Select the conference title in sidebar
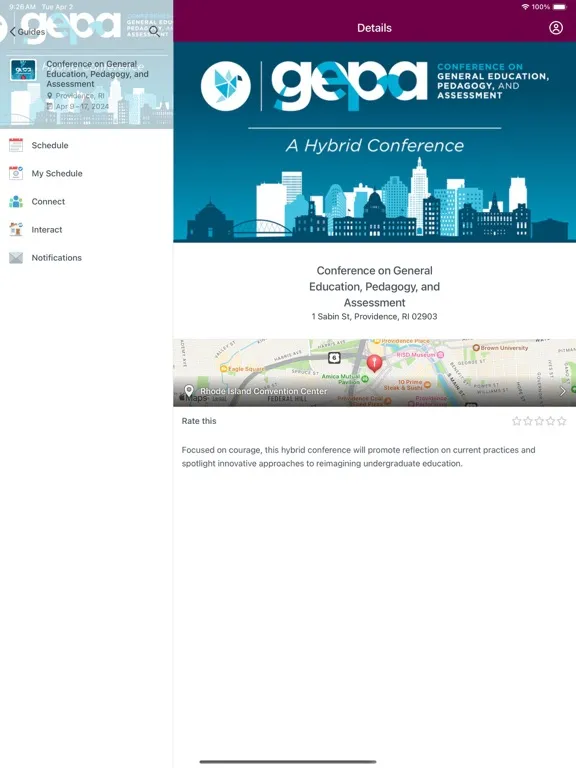This screenshot has height=768, width=576. click(x=97, y=74)
